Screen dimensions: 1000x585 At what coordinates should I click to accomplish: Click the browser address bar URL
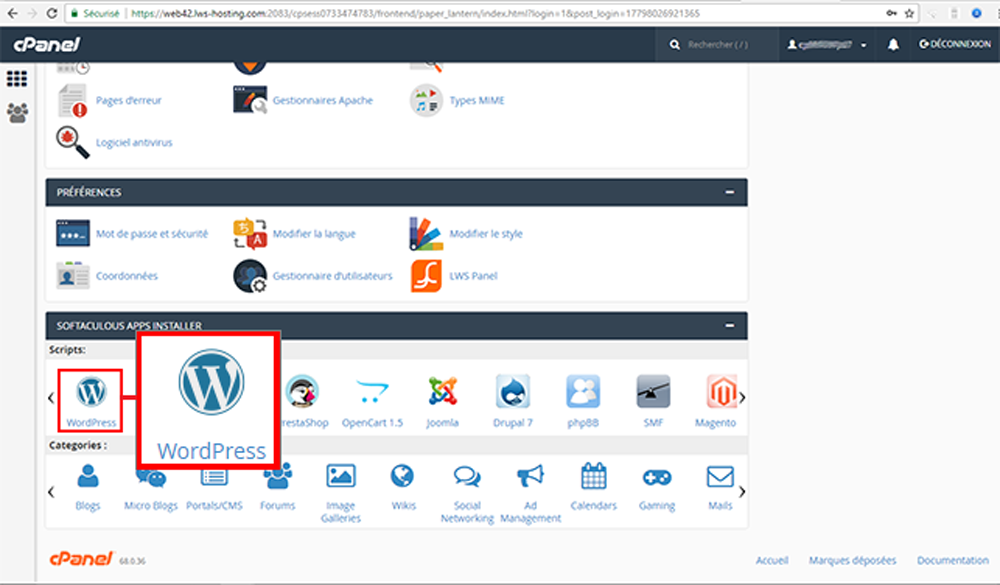tap(415, 13)
